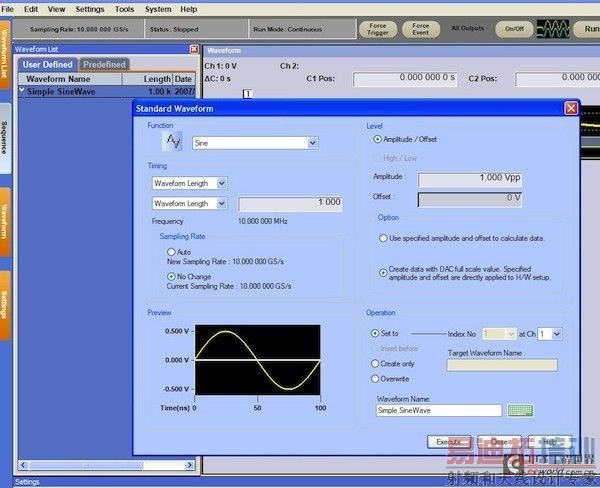Screen dimensions: 600x488
Task: Select Auto sampling rate option
Action: click(172, 252)
